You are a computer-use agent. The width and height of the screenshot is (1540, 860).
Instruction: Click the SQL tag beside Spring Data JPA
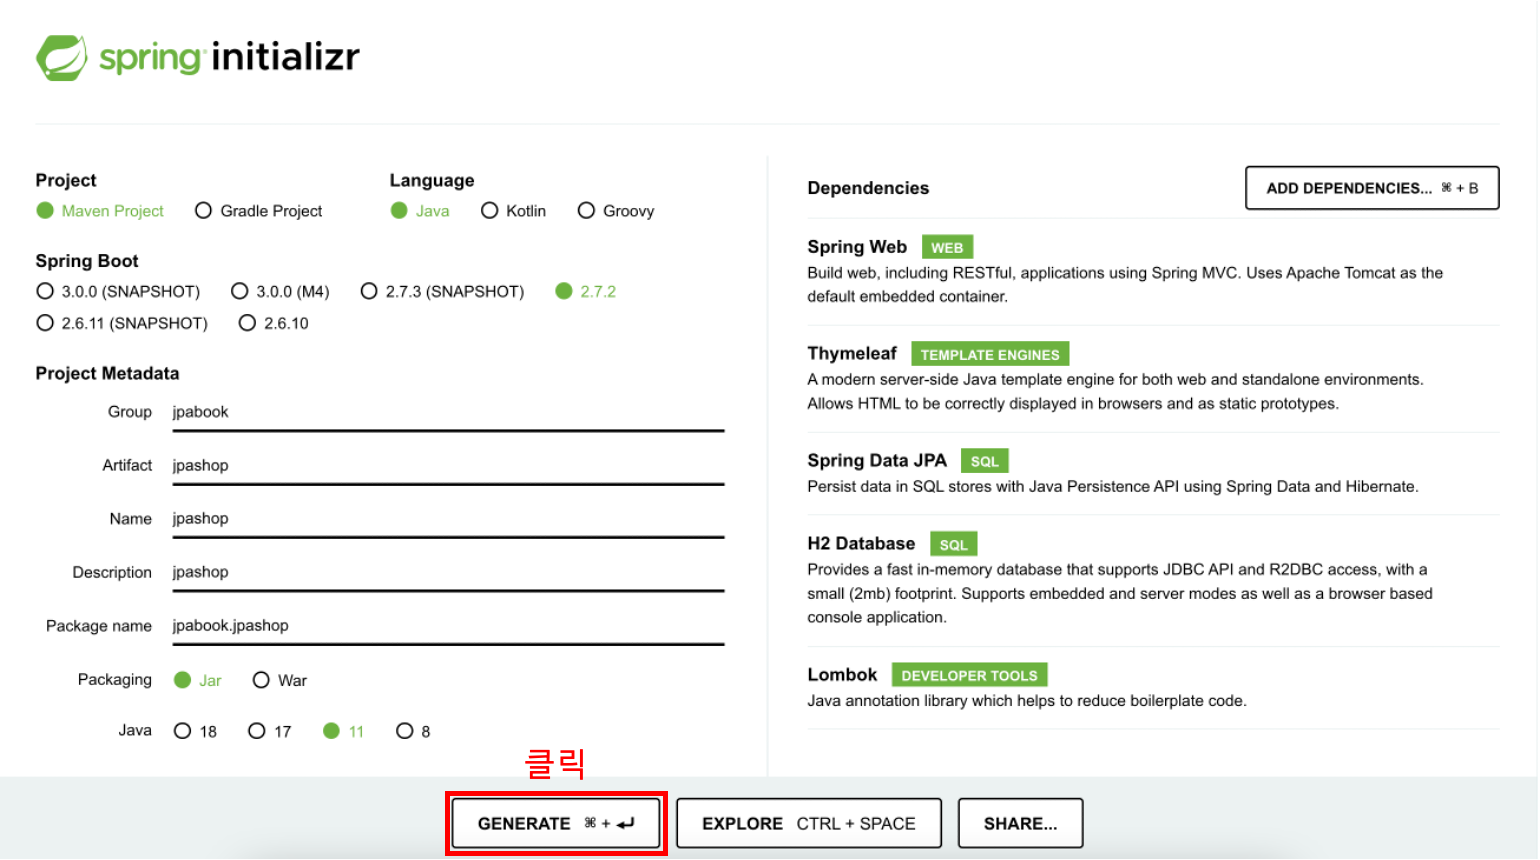tap(985, 461)
